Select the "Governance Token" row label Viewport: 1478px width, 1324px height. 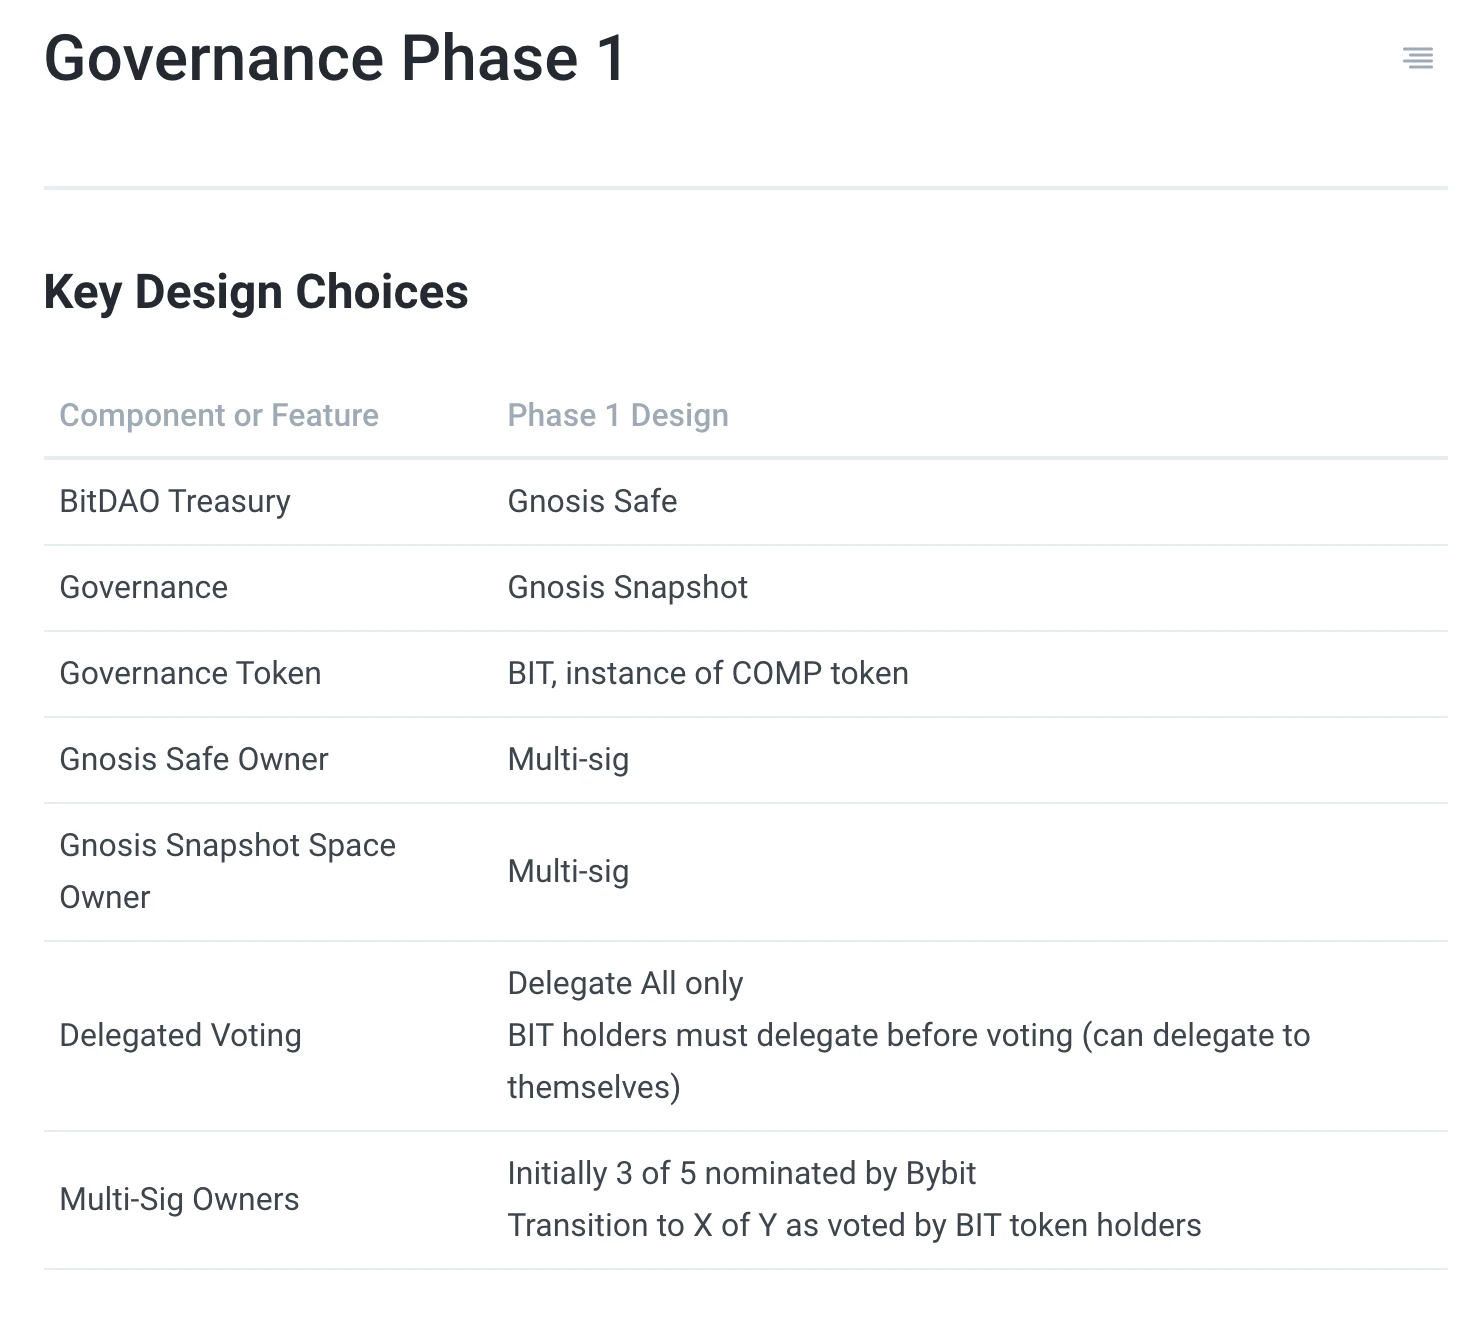[190, 673]
